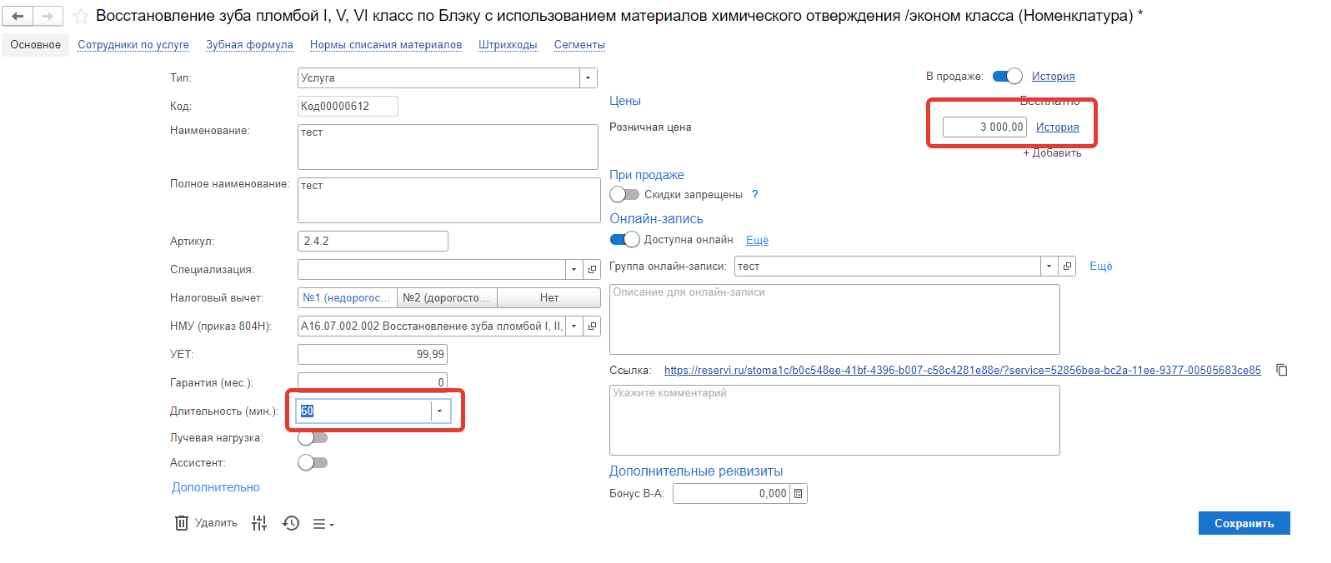Expand the Тип dropdown list
The image size is (1331, 563).
coord(588,78)
